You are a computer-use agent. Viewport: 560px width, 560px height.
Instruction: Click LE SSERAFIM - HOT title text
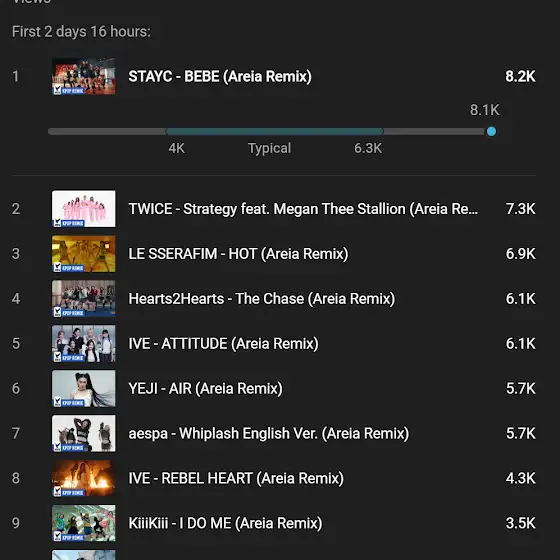(x=238, y=254)
